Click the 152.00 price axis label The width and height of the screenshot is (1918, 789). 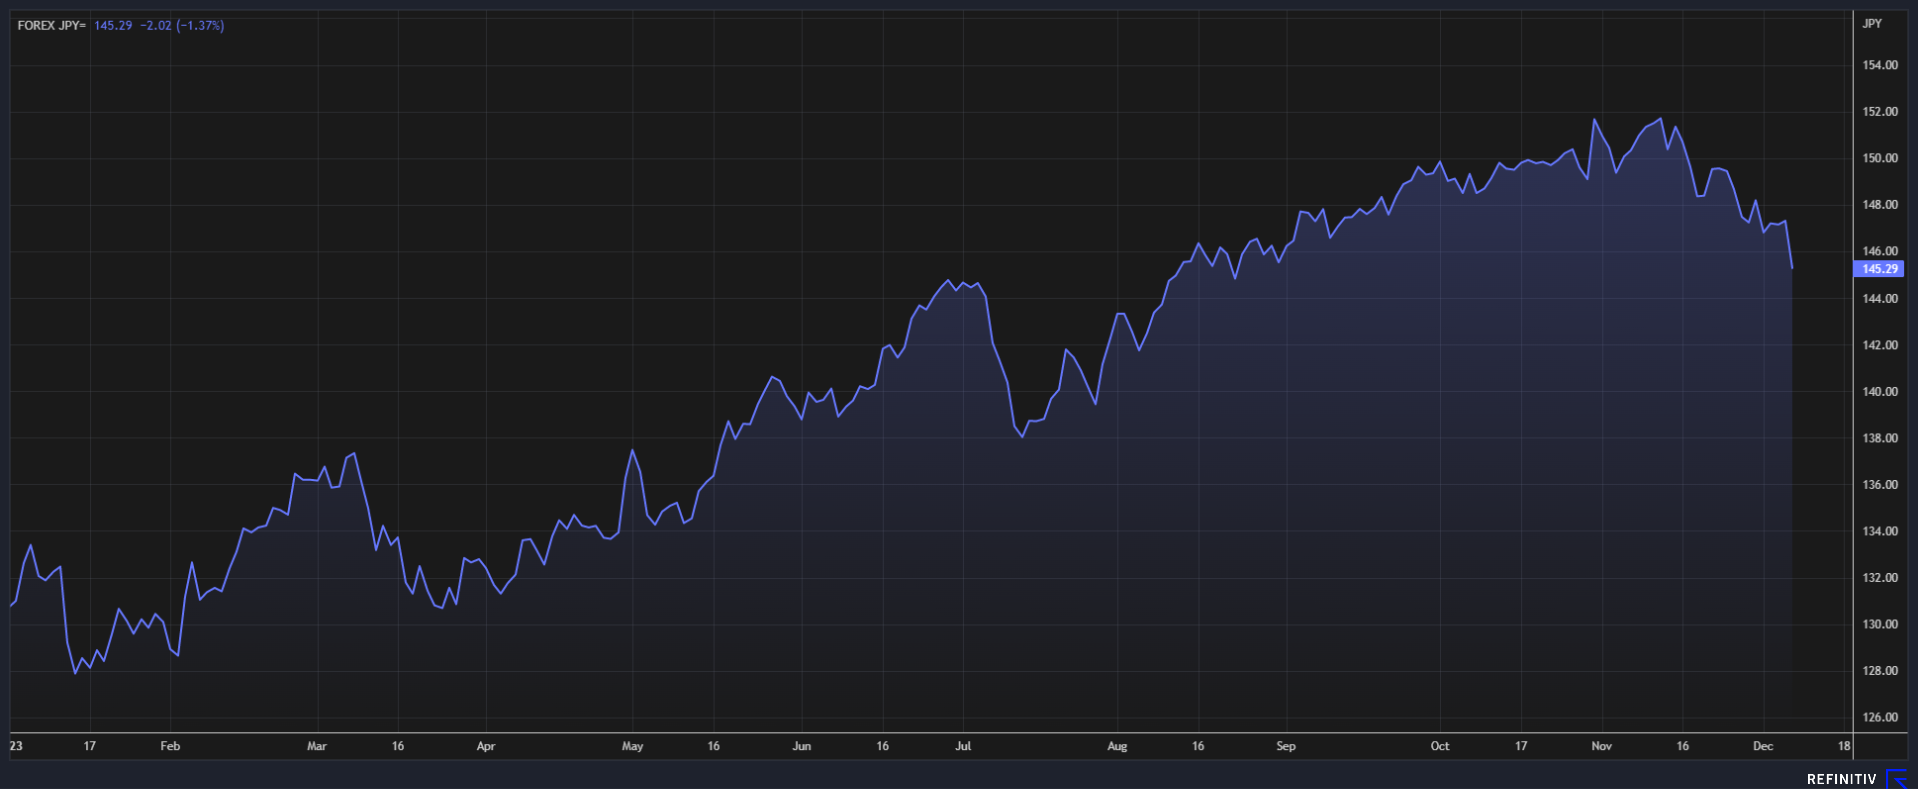[1880, 111]
